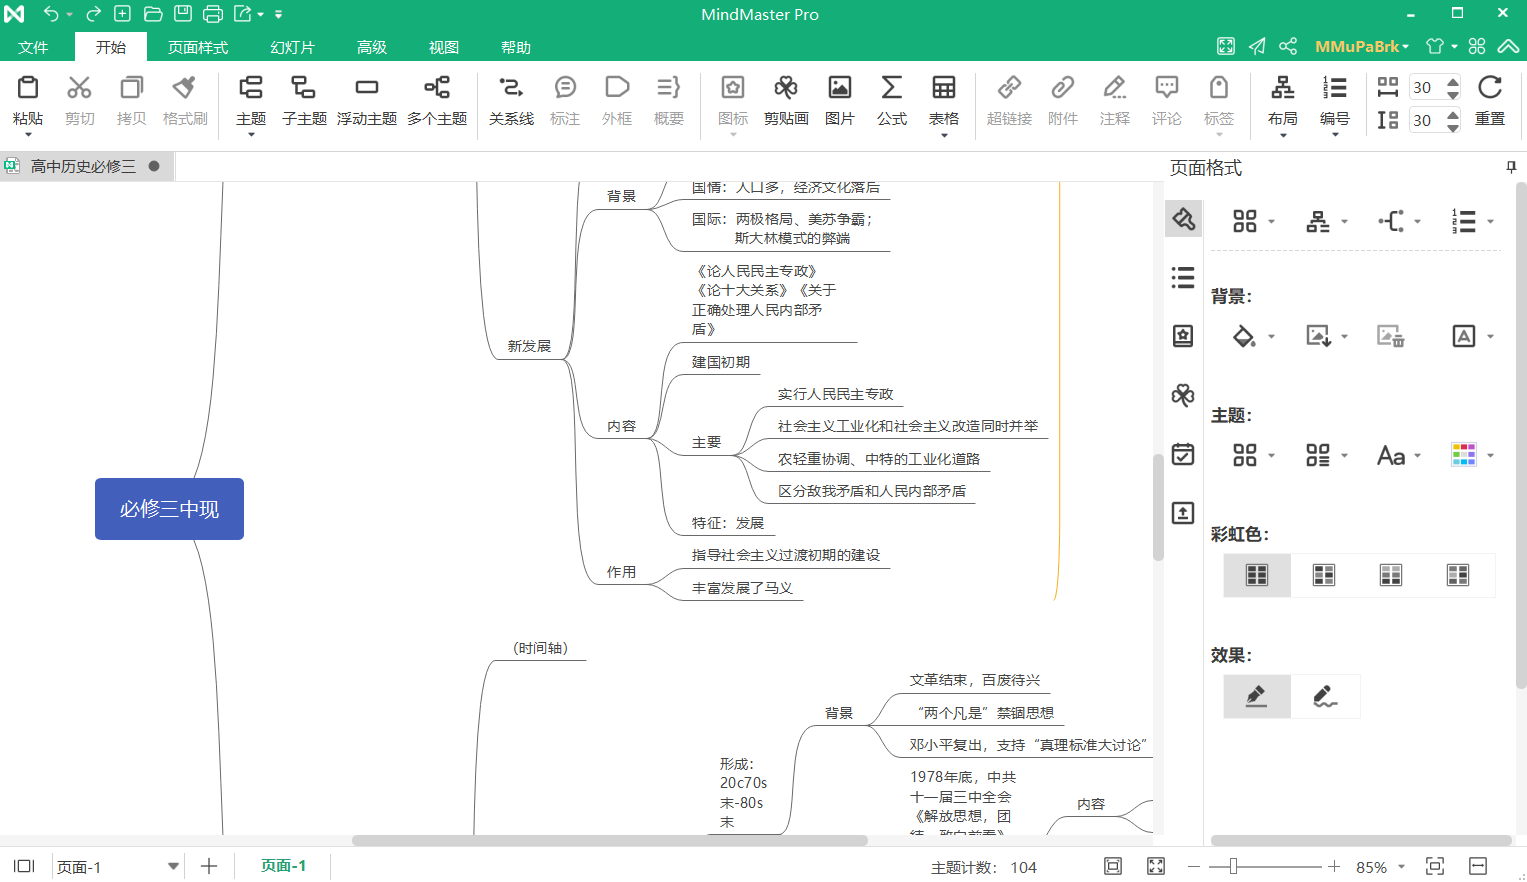Zoom in with the plus button
This screenshot has width=1527, height=882.
click(1334, 866)
